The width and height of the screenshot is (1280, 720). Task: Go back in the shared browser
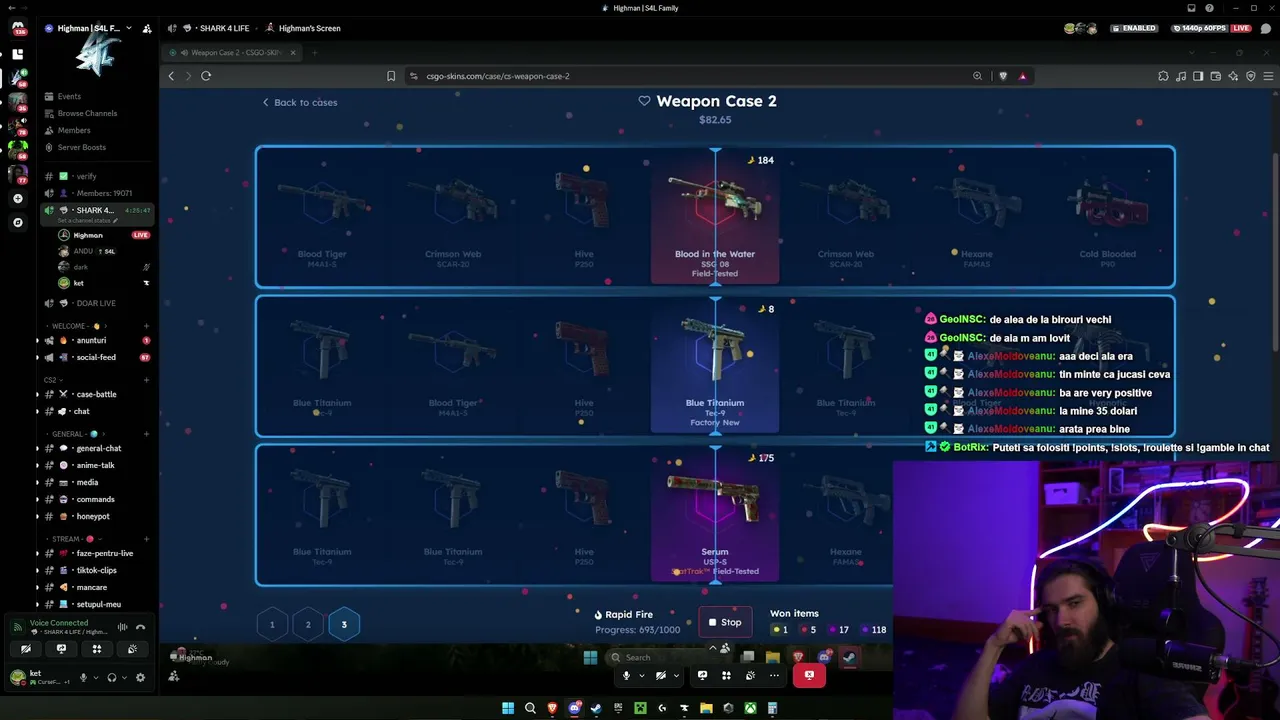tap(171, 76)
